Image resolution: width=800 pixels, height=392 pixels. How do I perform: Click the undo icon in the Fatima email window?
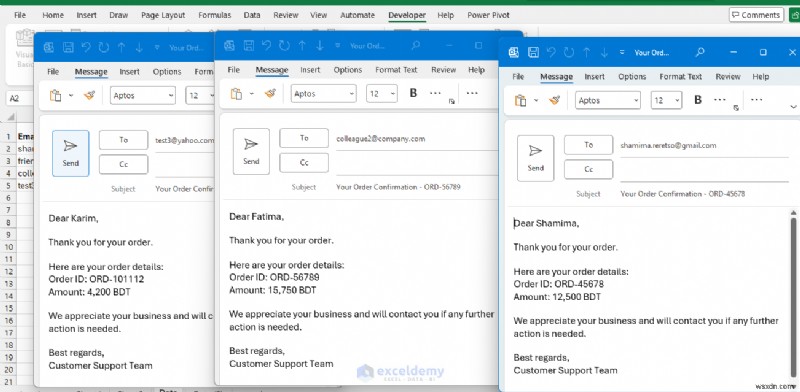(x=266, y=45)
